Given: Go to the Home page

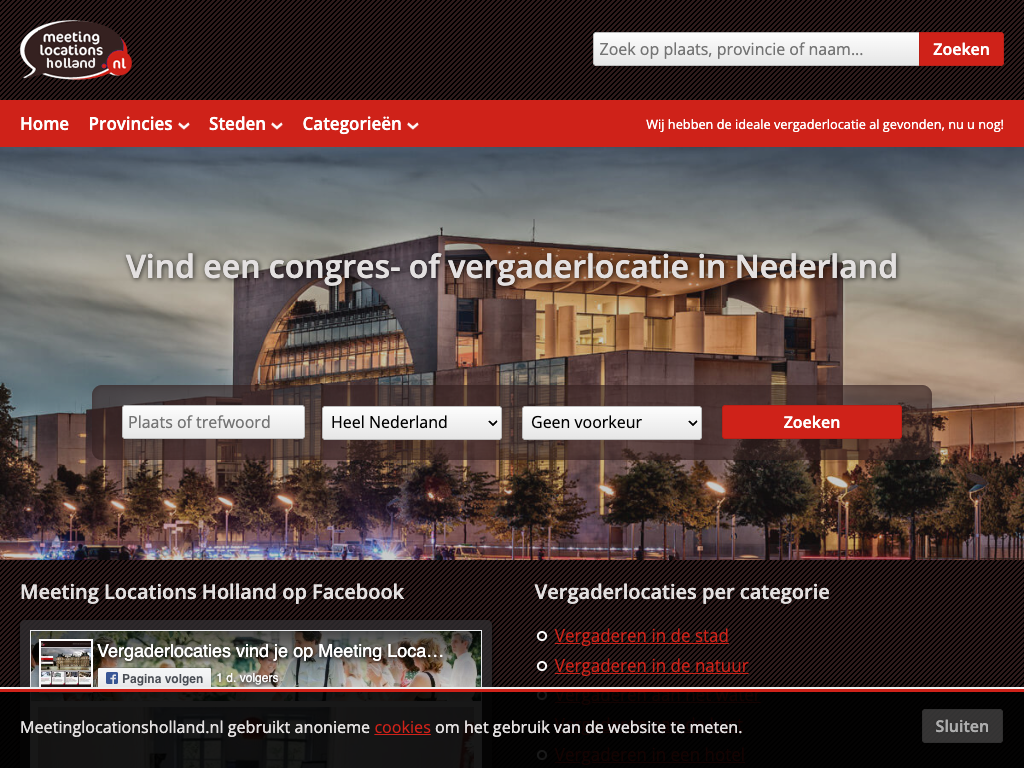Looking at the screenshot, I should 45,124.
